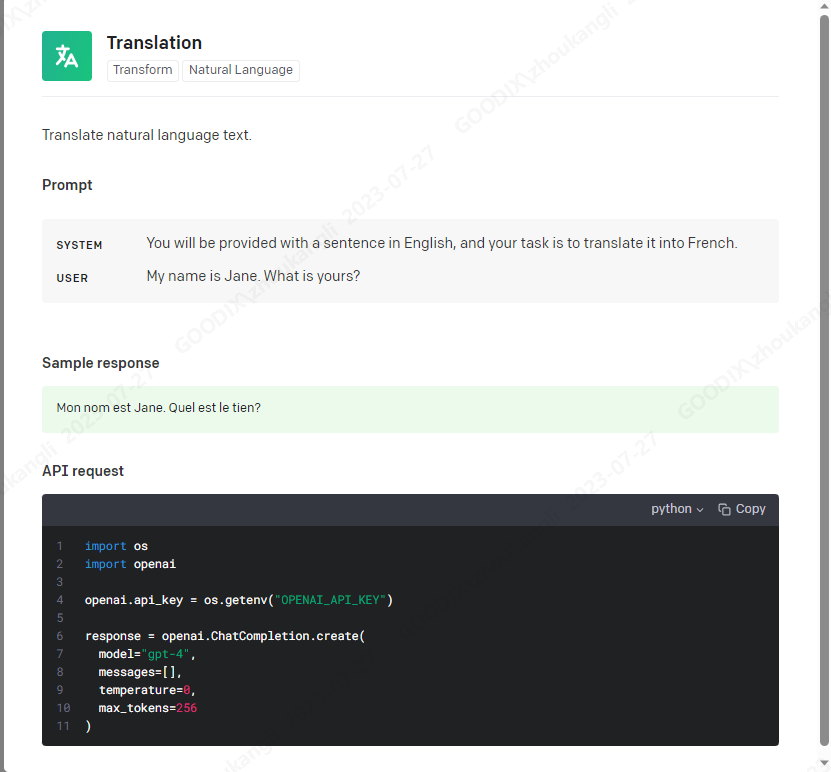
Task: Click the green Translation icon
Action: click(x=67, y=56)
